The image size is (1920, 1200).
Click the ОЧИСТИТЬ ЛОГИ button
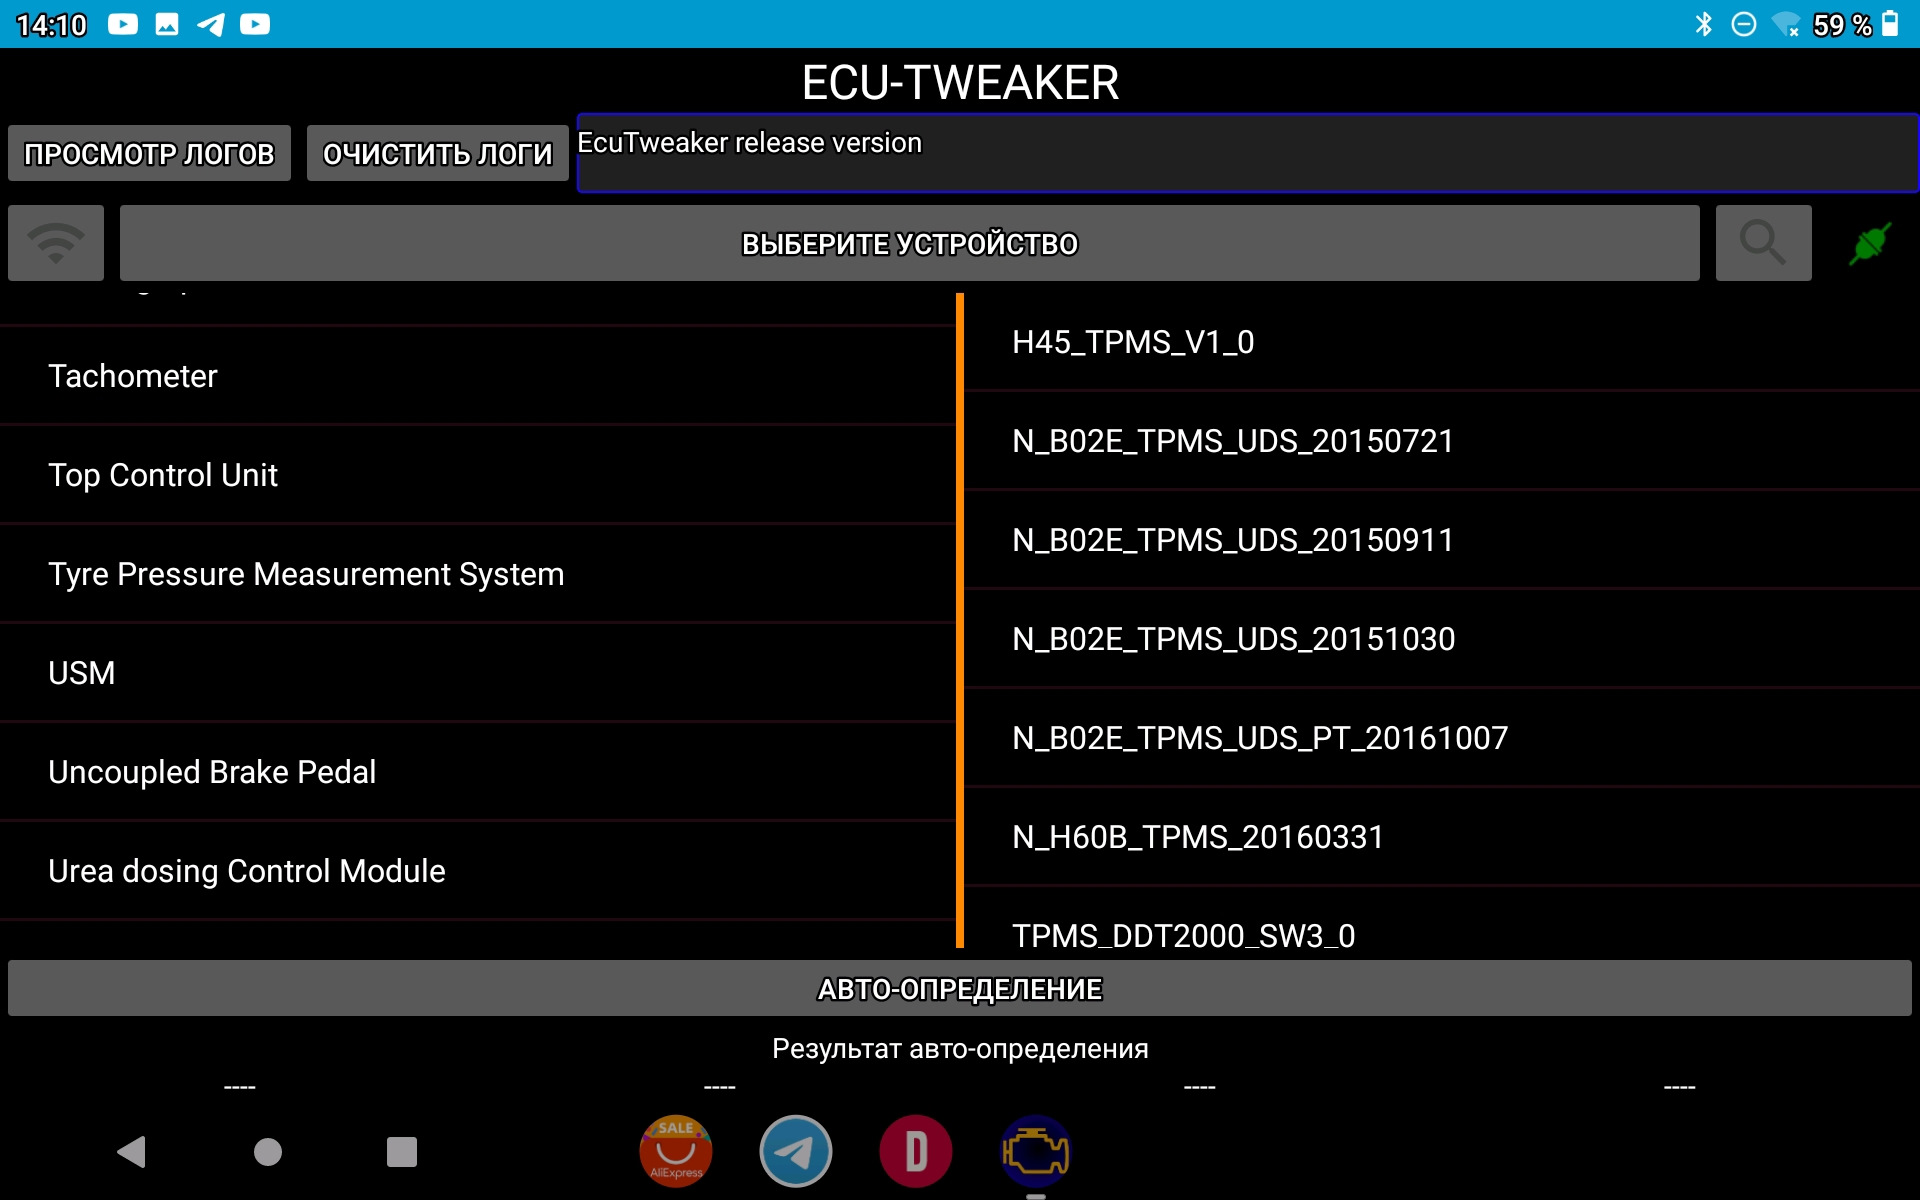437,153
